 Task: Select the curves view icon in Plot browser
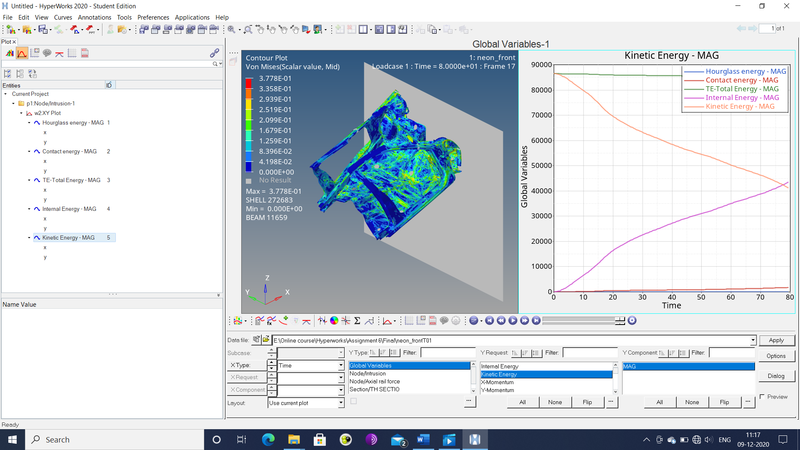(21, 53)
